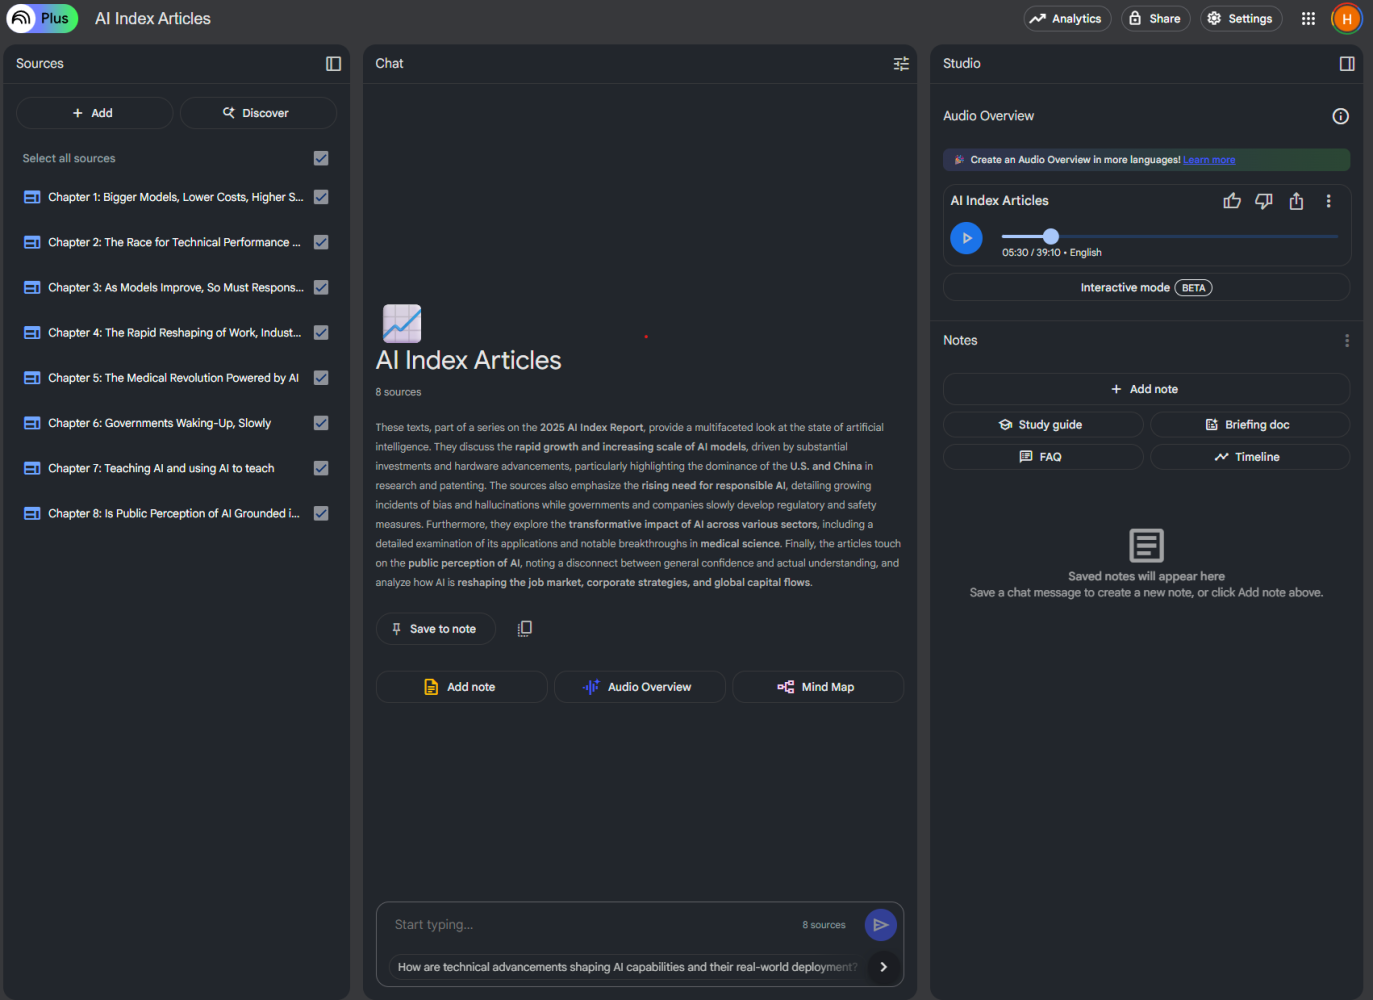Open Analytics from the top bar
The image size is (1373, 1000).
click(1066, 19)
